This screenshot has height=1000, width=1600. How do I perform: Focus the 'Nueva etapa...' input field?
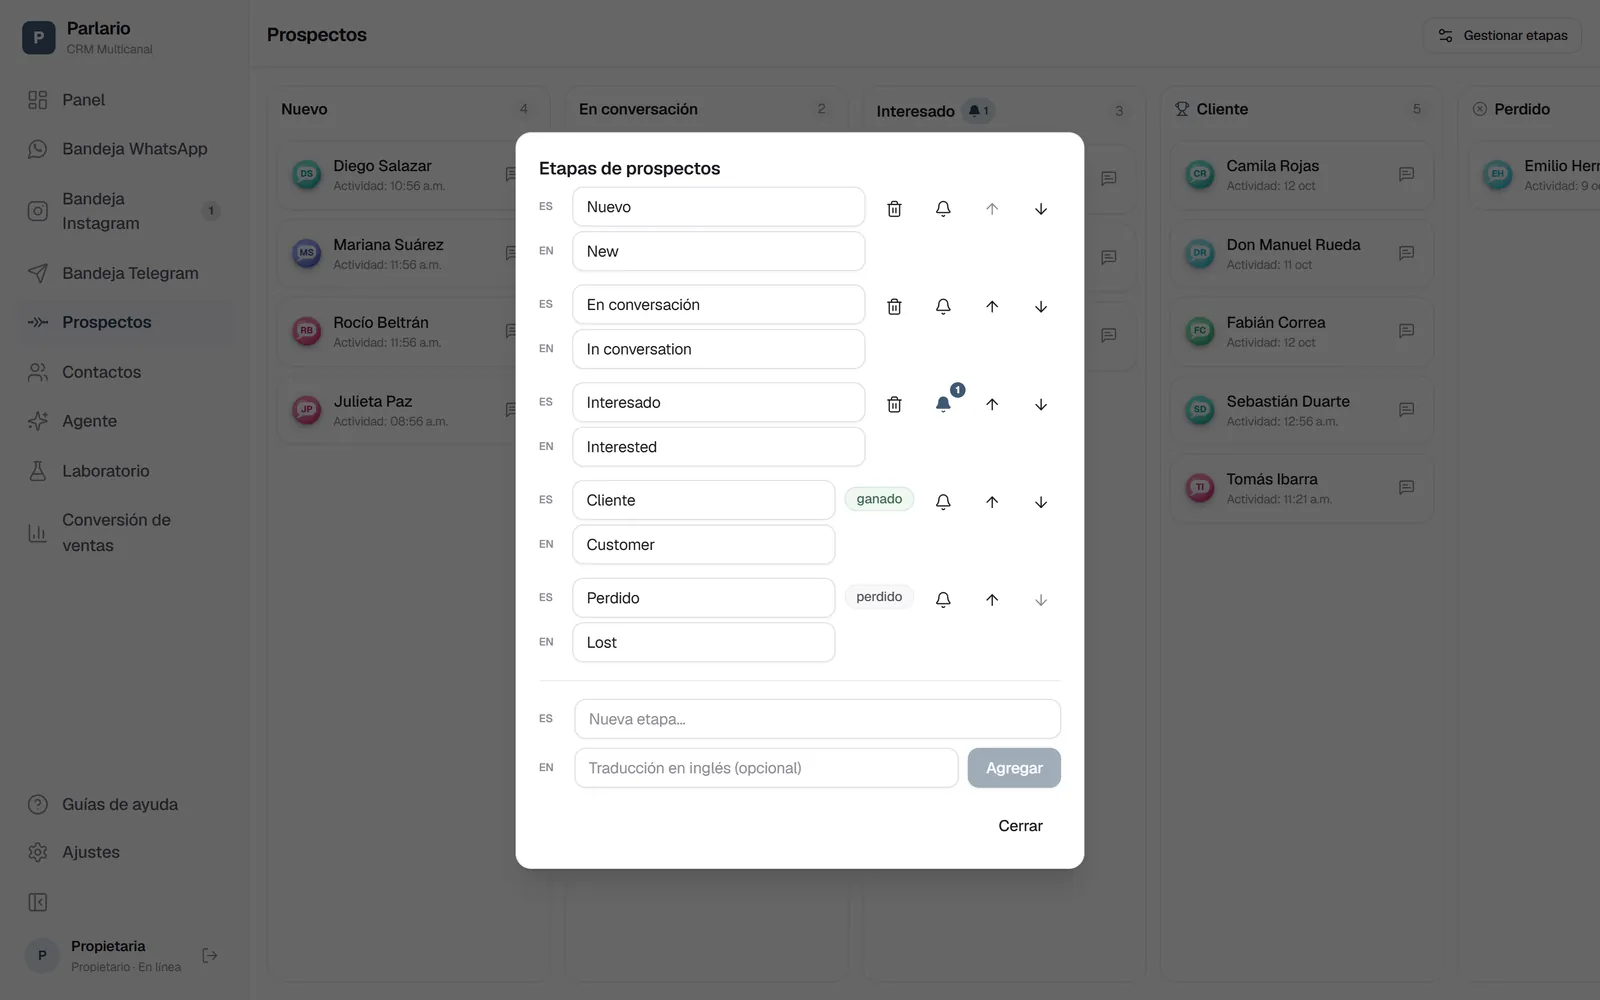(x=817, y=719)
